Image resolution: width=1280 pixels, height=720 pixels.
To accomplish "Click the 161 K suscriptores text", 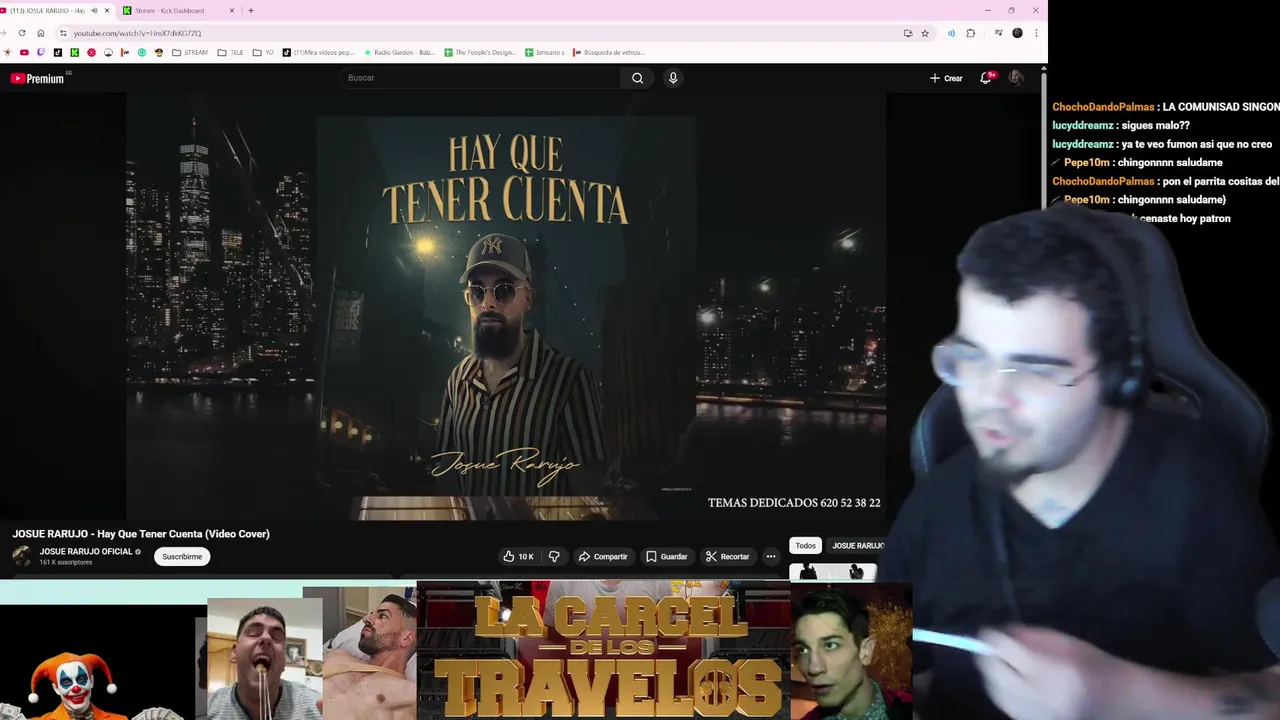I will [x=66, y=562].
